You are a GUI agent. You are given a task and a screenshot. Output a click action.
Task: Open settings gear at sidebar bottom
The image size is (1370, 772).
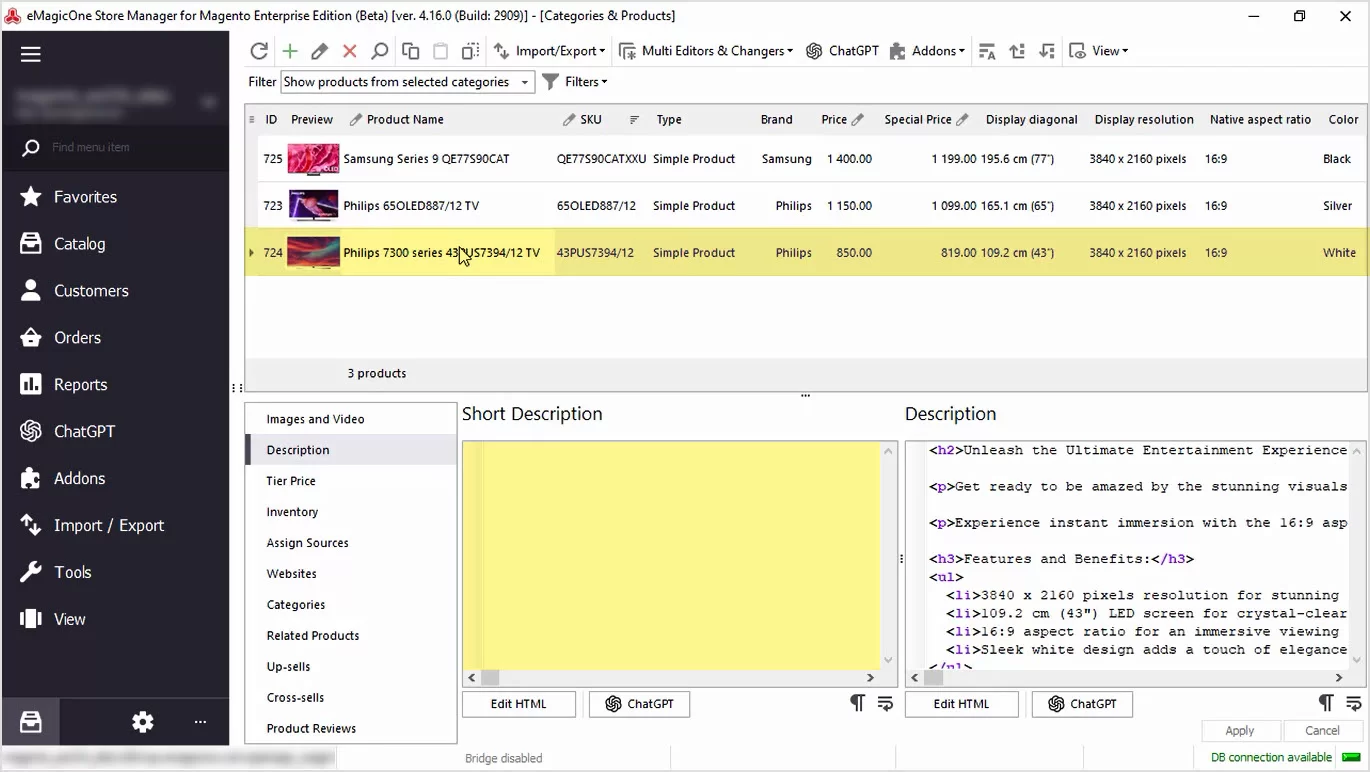click(143, 721)
